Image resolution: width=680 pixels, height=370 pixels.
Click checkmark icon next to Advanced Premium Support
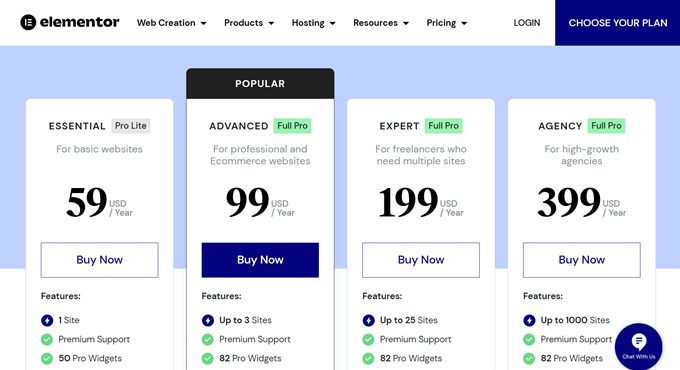click(208, 340)
